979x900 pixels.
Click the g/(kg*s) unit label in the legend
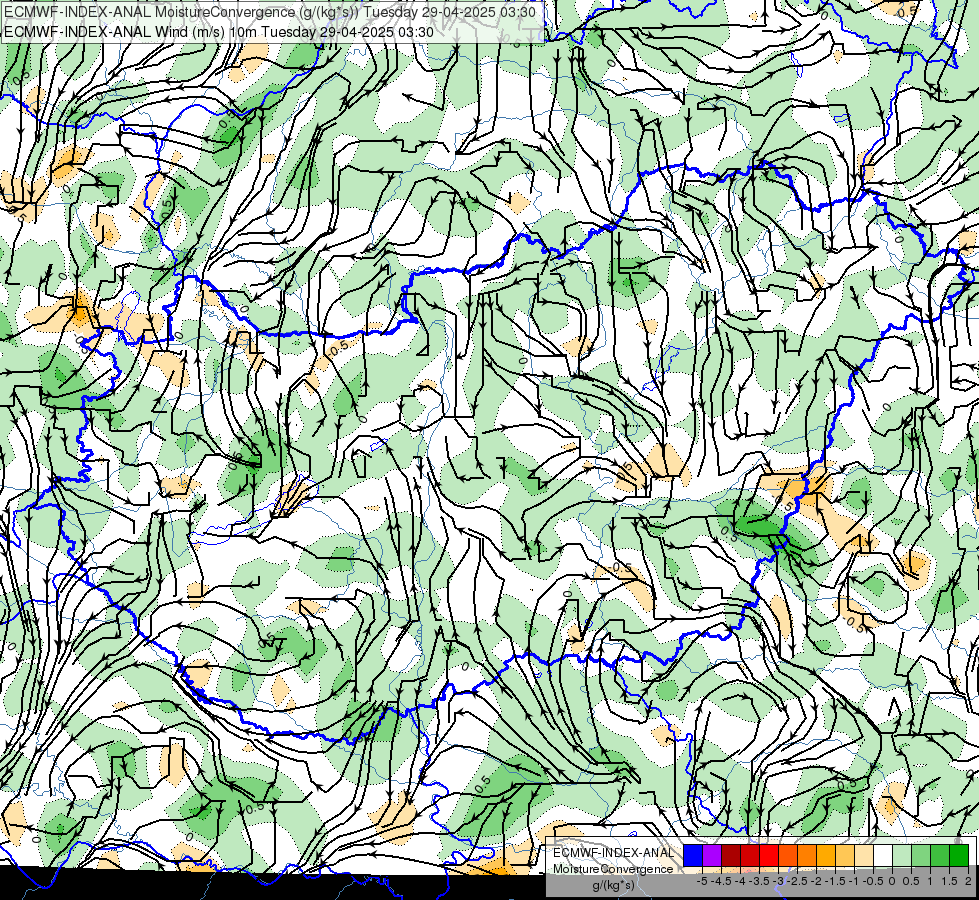tap(613, 886)
